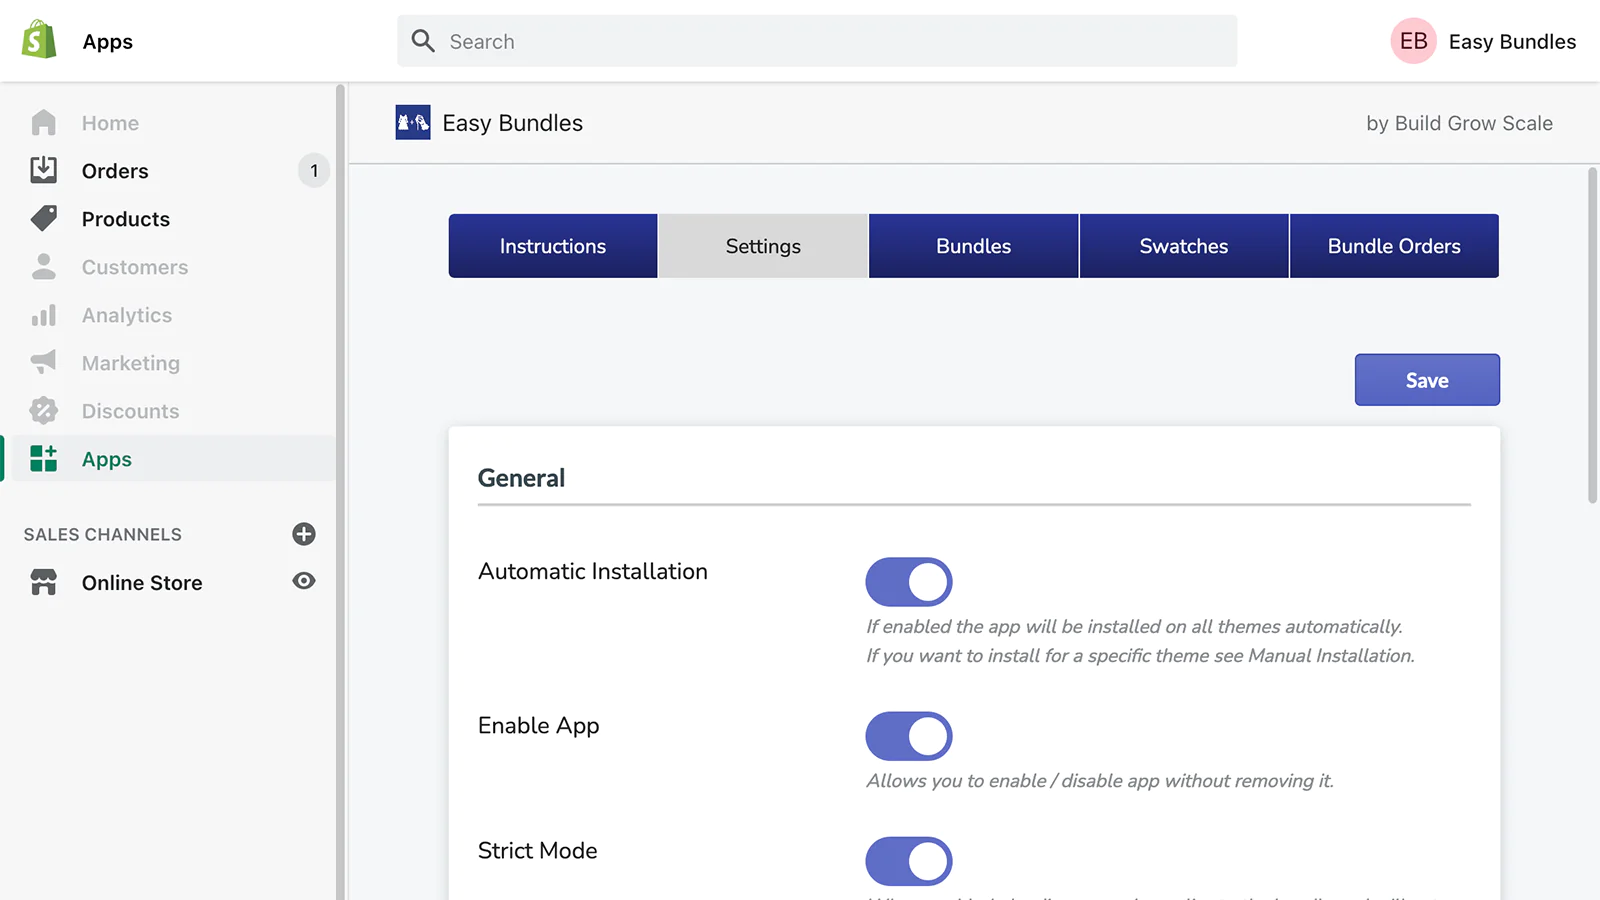The image size is (1600, 900).
Task: Disable Automatic Installation
Action: click(908, 581)
